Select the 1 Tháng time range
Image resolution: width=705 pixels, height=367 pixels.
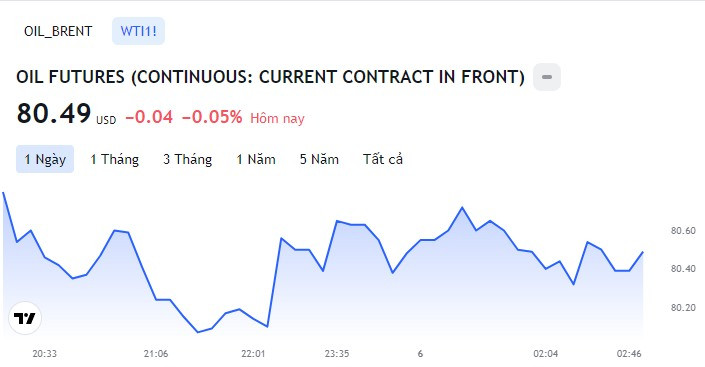pyautogui.click(x=114, y=159)
